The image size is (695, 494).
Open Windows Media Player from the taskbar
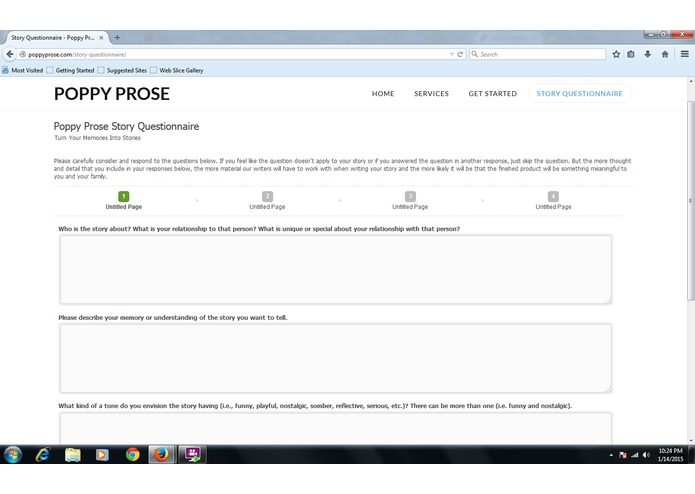click(102, 454)
